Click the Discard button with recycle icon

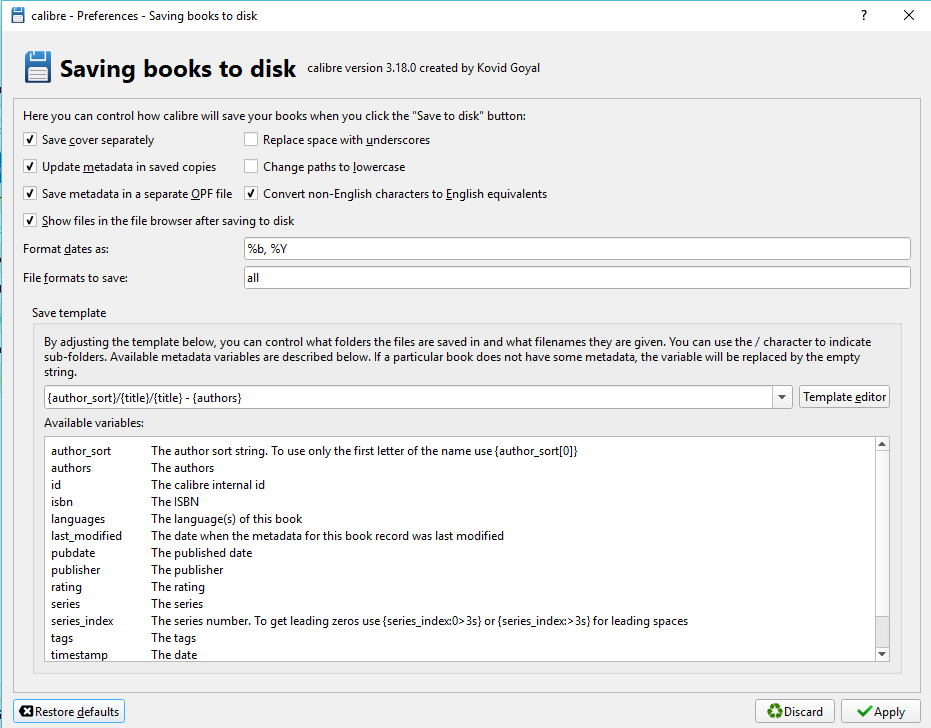click(794, 711)
